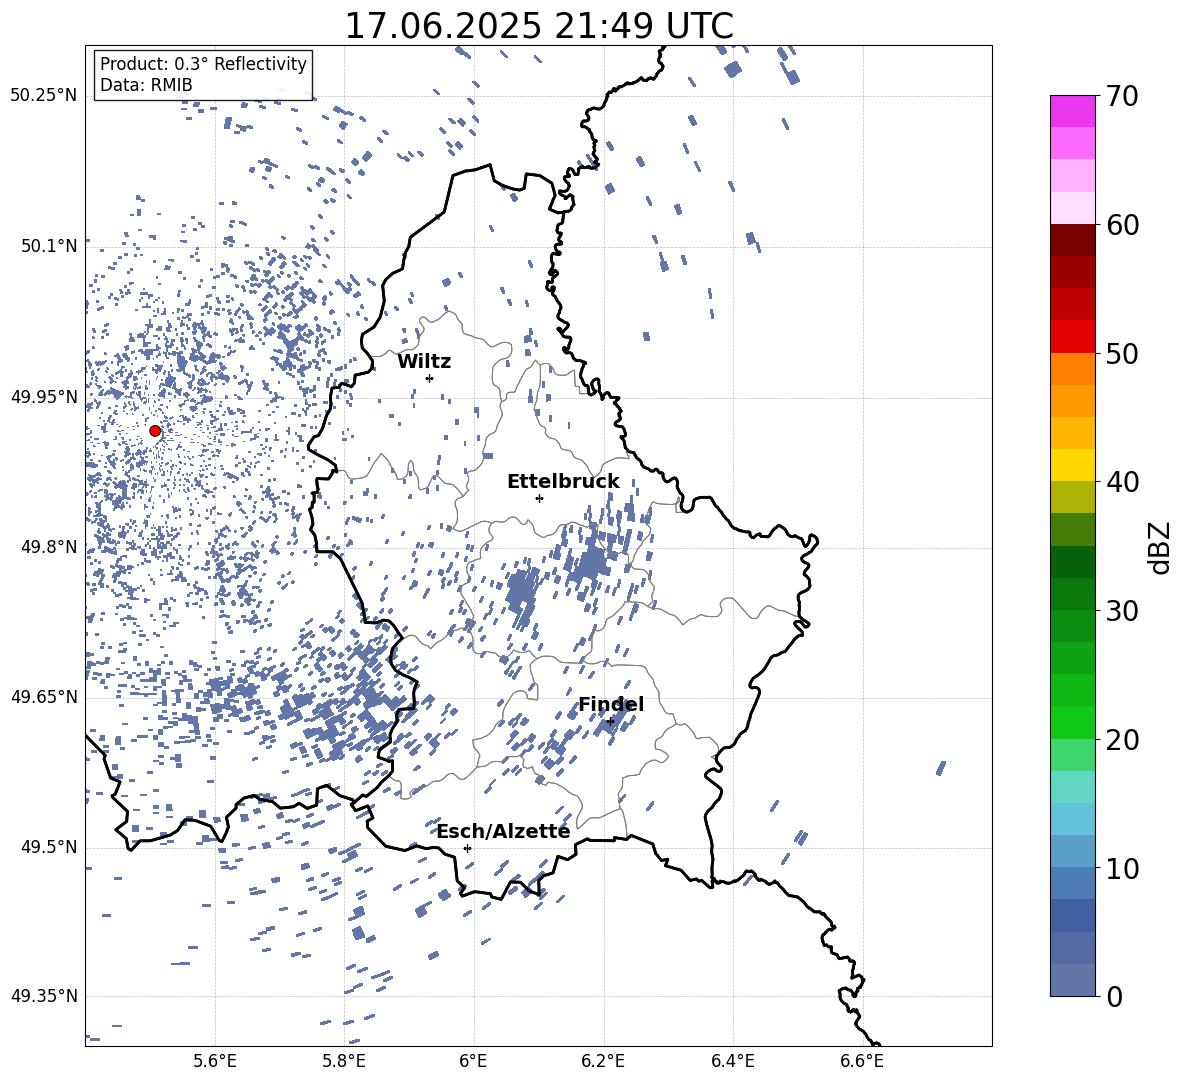Click the Ettelbruck station cross marker
The height and width of the screenshot is (1081, 1184).
click(539, 498)
